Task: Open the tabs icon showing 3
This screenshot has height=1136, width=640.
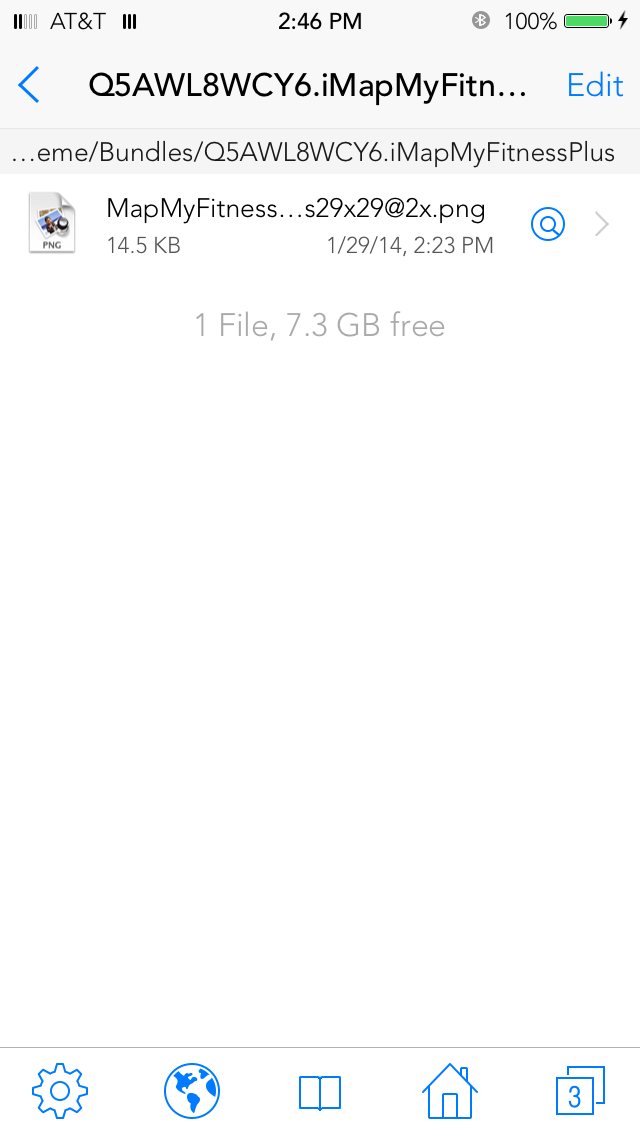Action: click(580, 1091)
